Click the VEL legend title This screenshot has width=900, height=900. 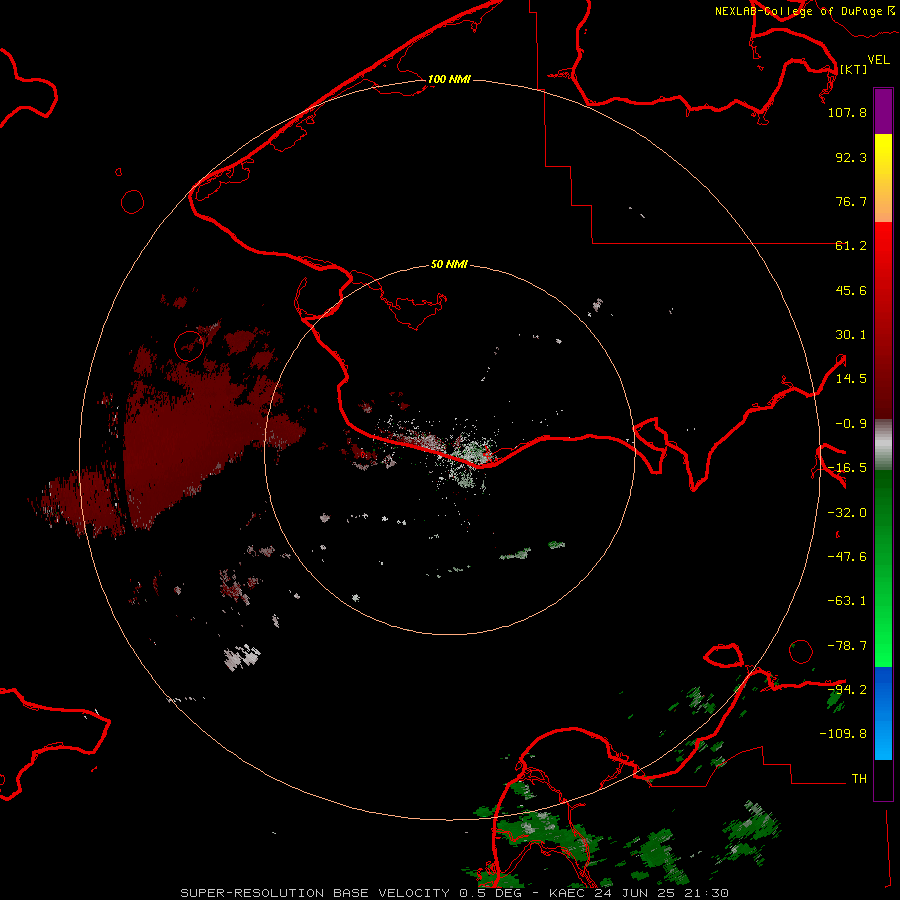point(879,60)
